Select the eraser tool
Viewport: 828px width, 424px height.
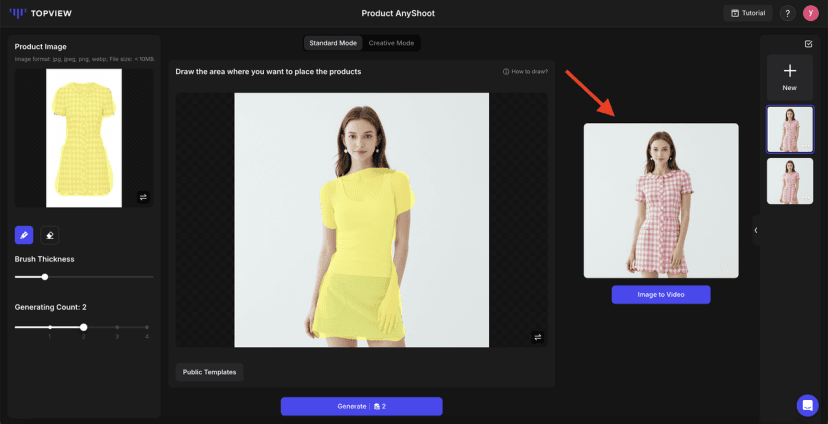pos(49,235)
